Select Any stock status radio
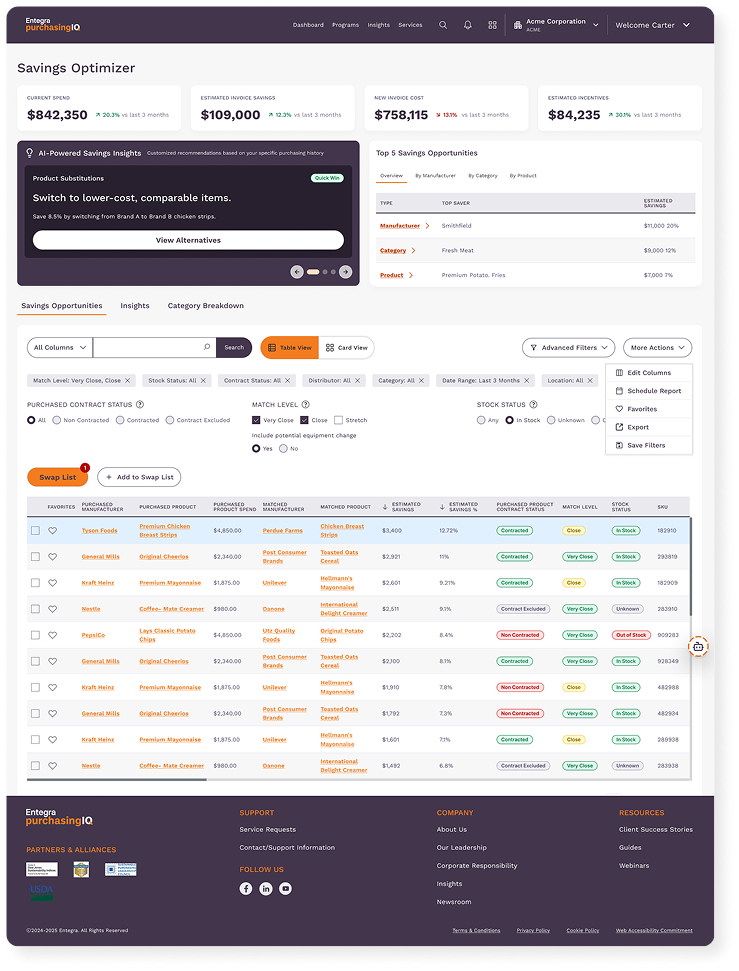Viewport: 739px width, 971px height. click(x=481, y=420)
